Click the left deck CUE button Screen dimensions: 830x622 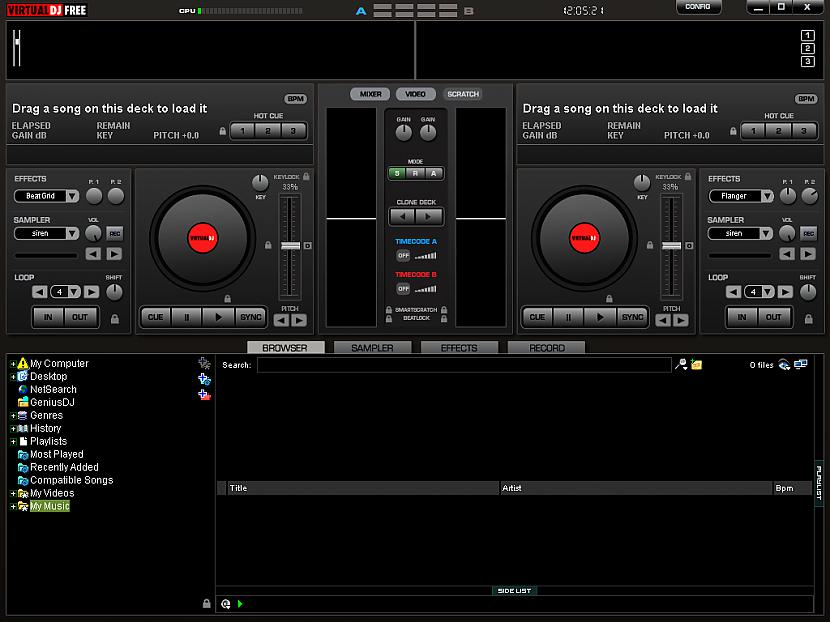(155, 317)
